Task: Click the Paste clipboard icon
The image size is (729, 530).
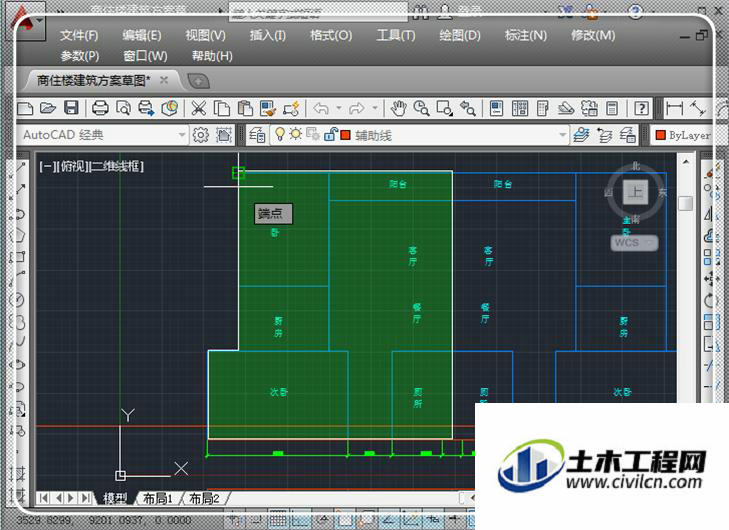Action: [x=245, y=109]
